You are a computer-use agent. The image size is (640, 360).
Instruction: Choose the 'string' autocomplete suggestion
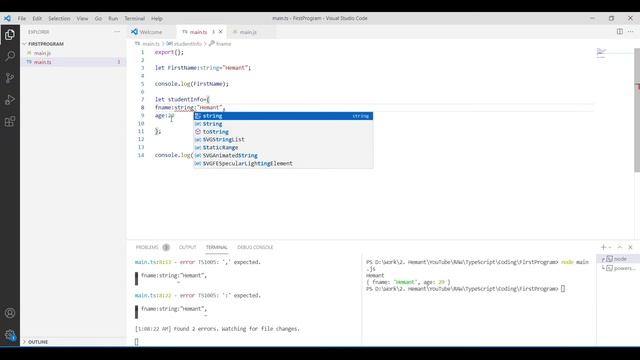283,116
